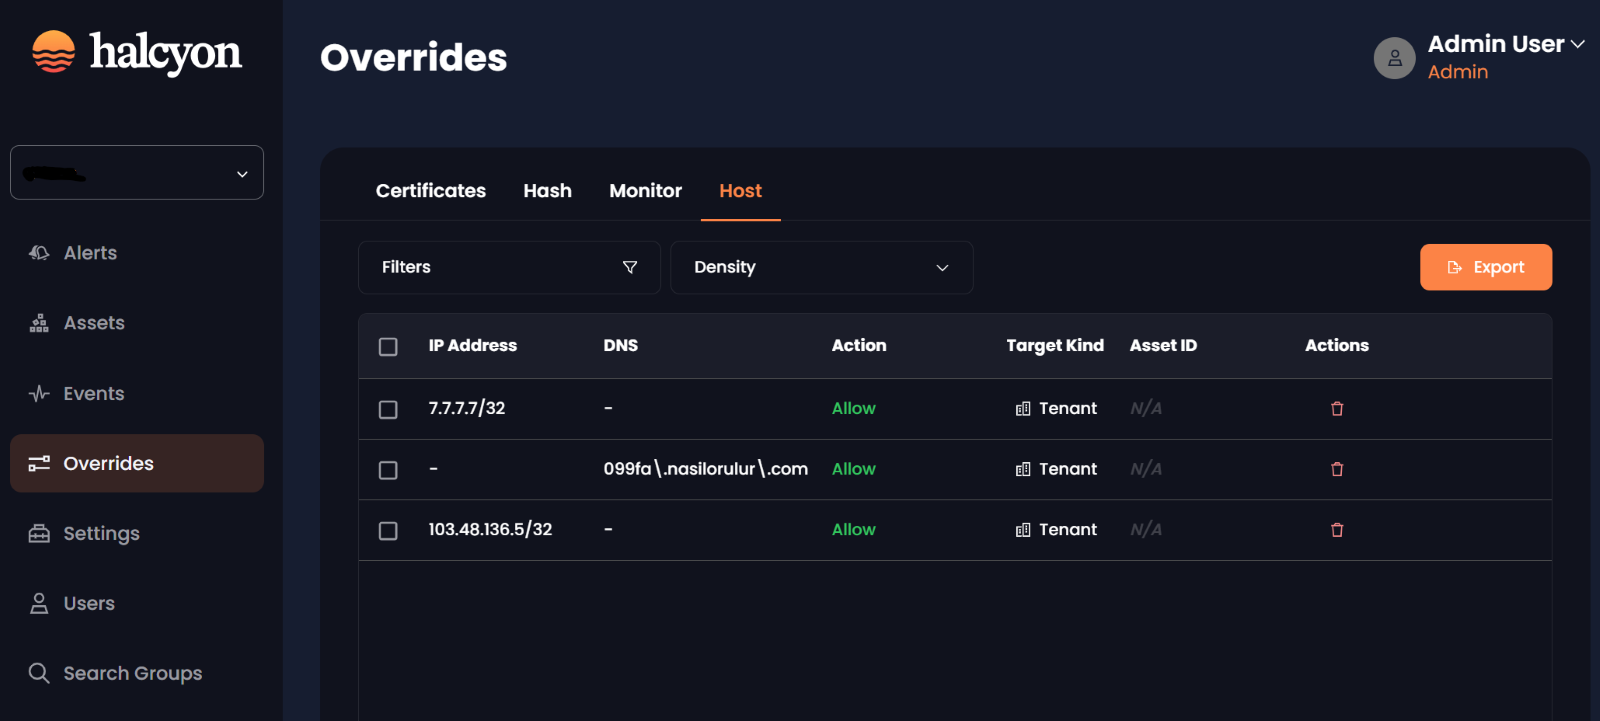This screenshot has width=1600, height=721.
Task: Click the Tenant building icon in 7.7.7.7/32 row
Action: (1023, 409)
